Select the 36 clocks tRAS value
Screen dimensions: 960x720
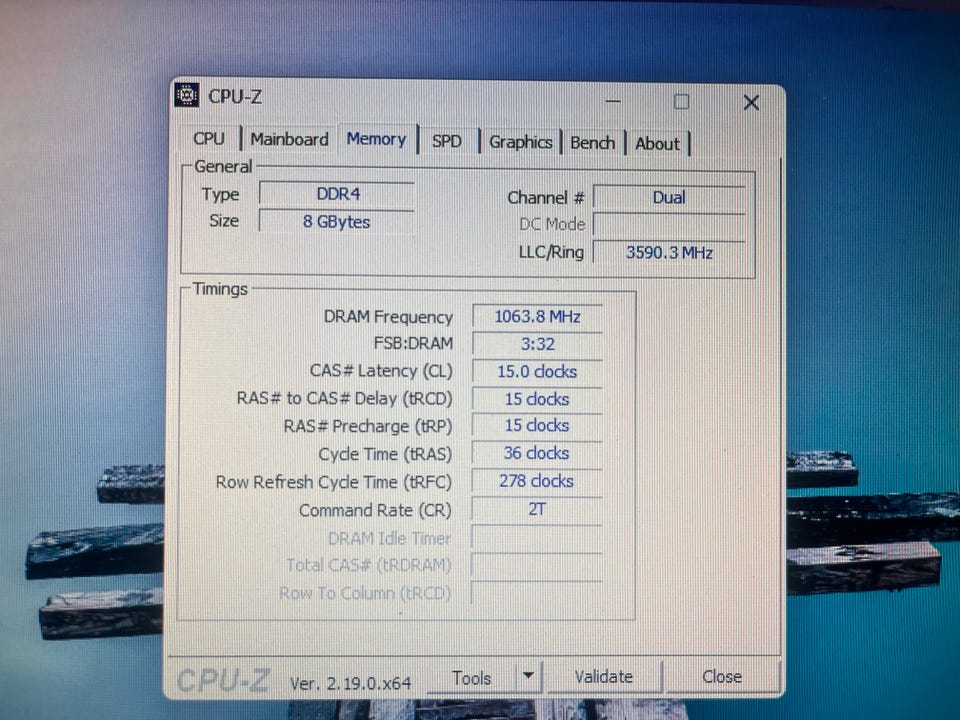click(537, 453)
